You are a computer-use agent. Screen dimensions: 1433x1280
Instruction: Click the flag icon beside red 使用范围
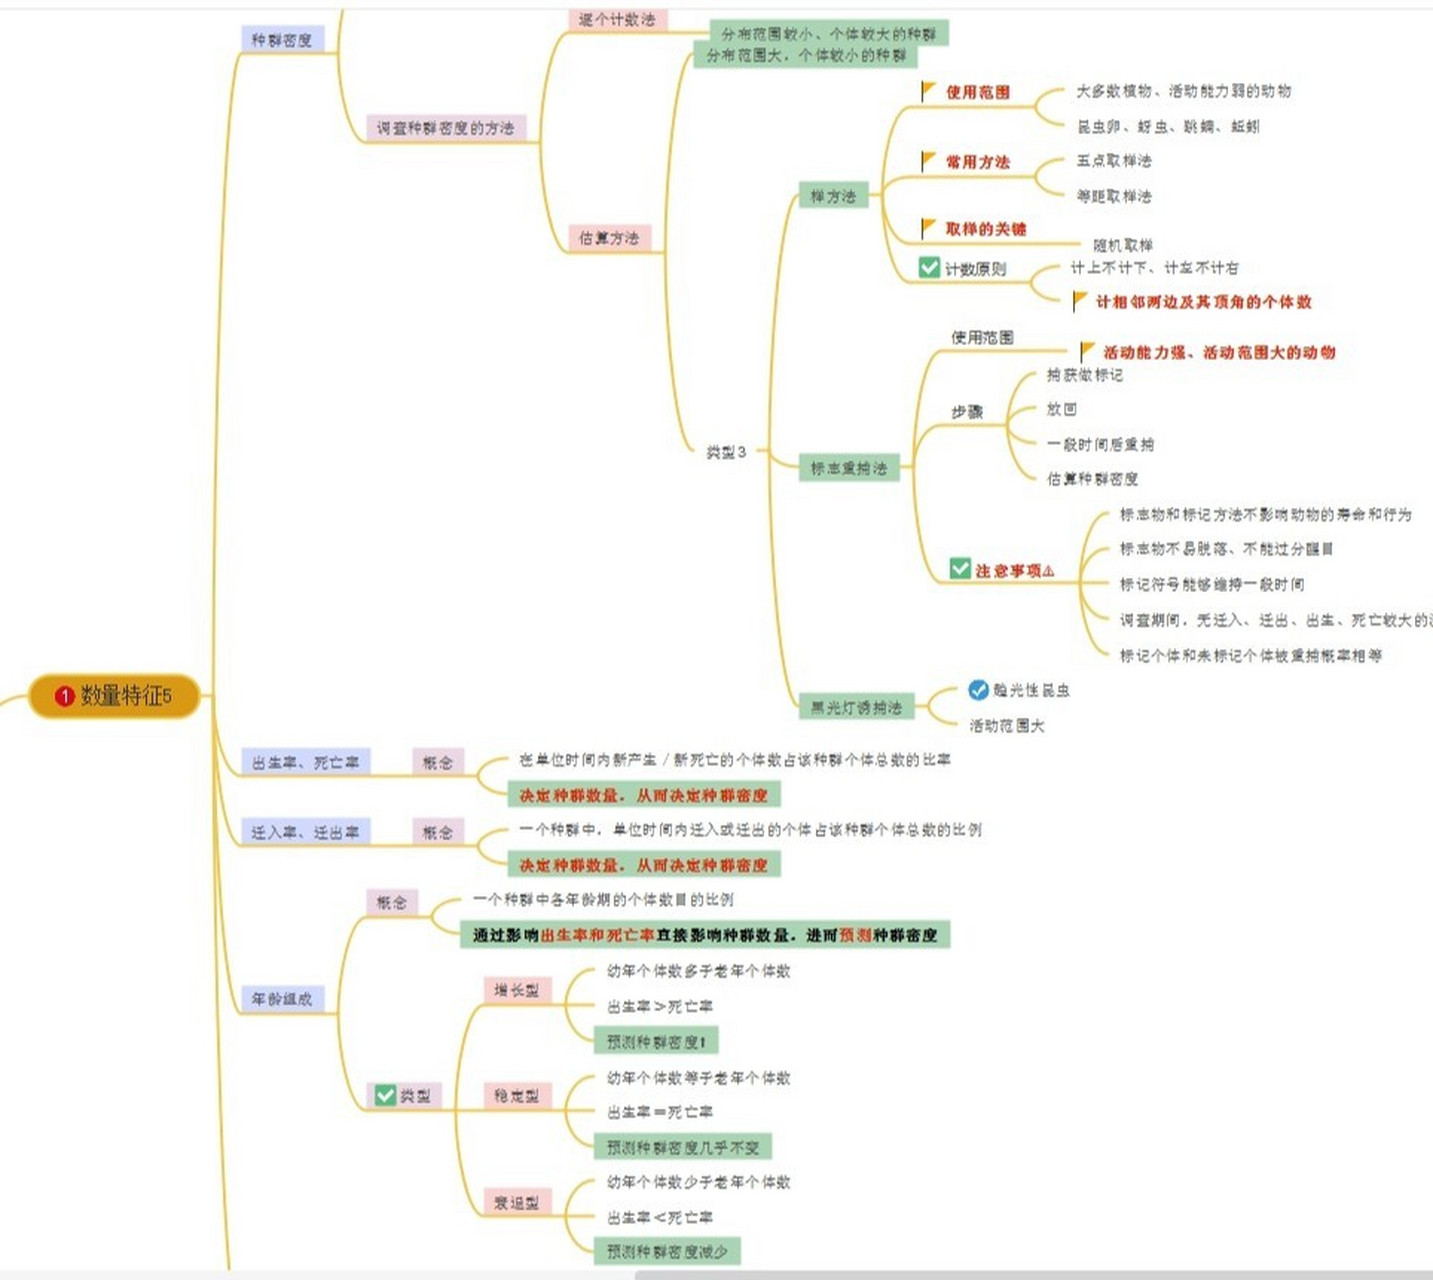928,92
